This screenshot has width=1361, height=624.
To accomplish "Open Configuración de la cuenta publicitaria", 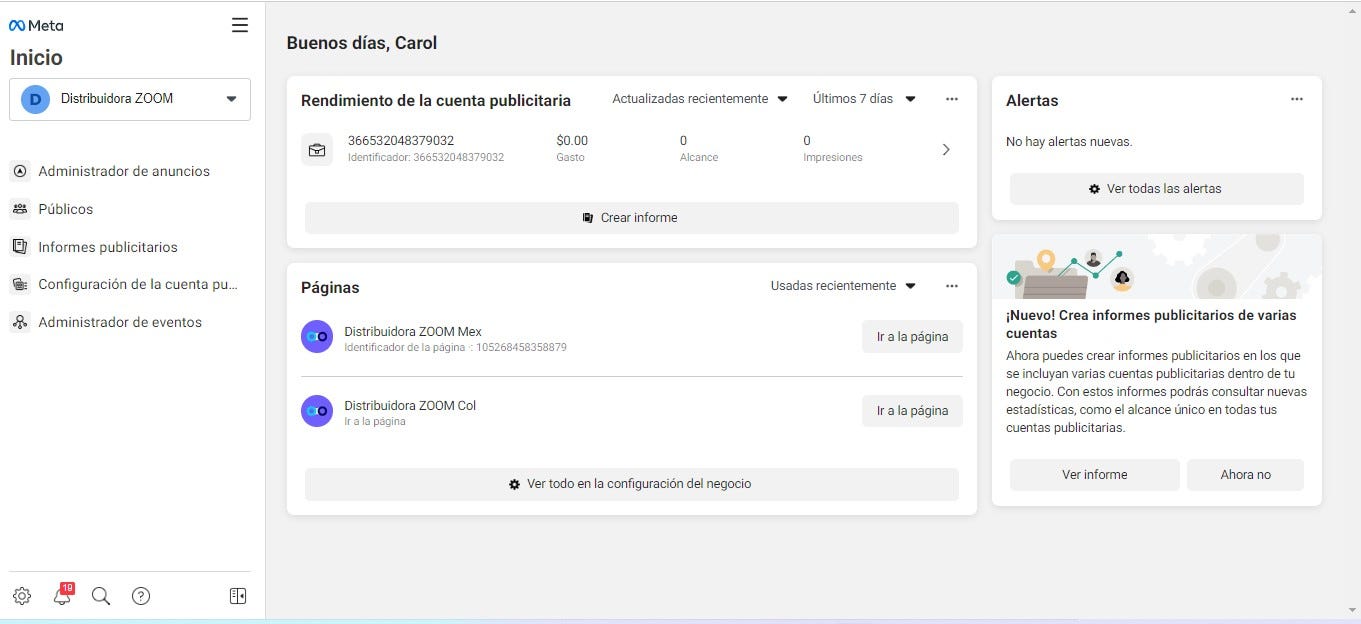I will click(x=138, y=285).
